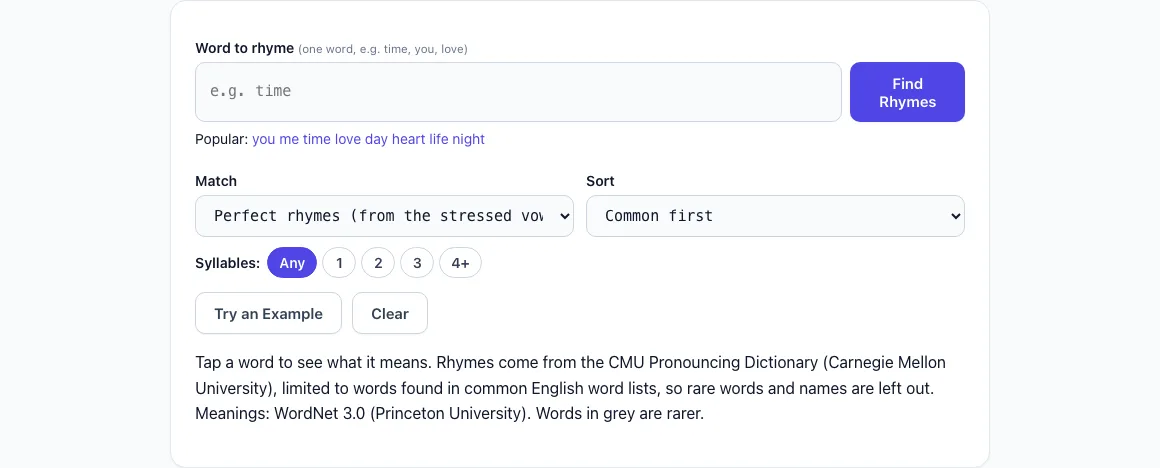
Task: Click 'Words in grey are rarer.' sentence
Action: click(620, 413)
